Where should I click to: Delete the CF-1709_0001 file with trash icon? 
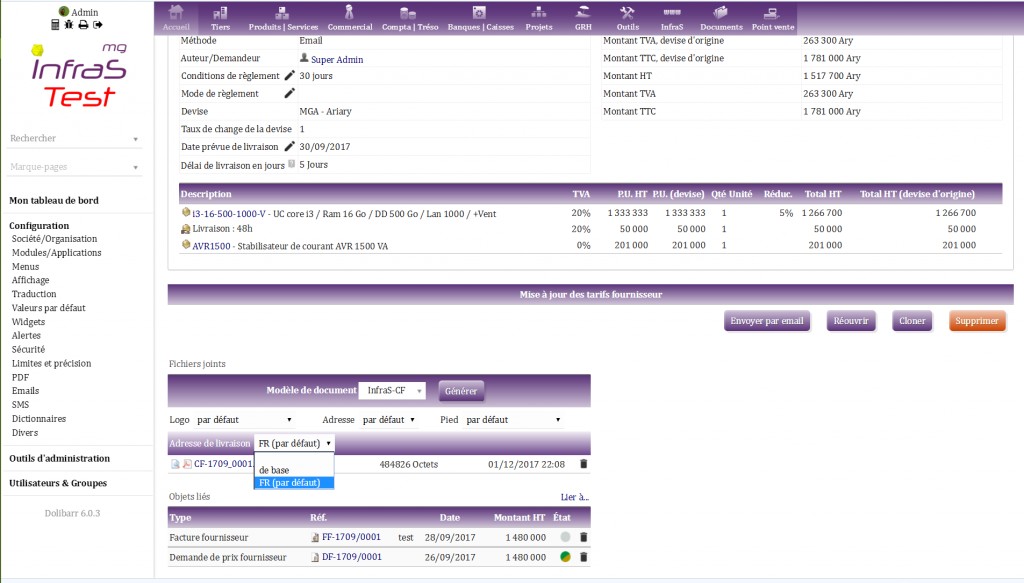pyautogui.click(x=584, y=464)
